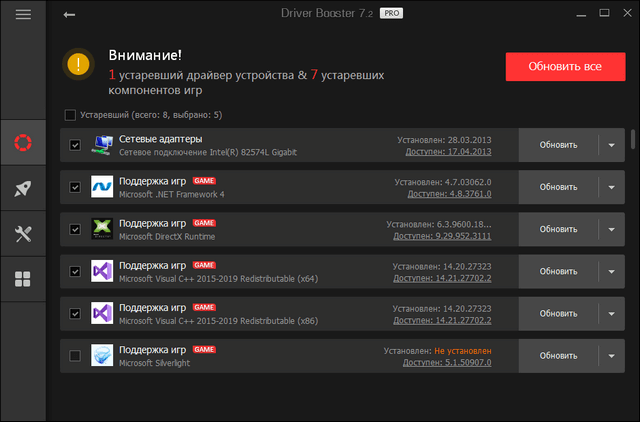640x422 pixels.
Task: Open the grid Action Center sidebar tab
Action: pyautogui.click(x=23, y=279)
